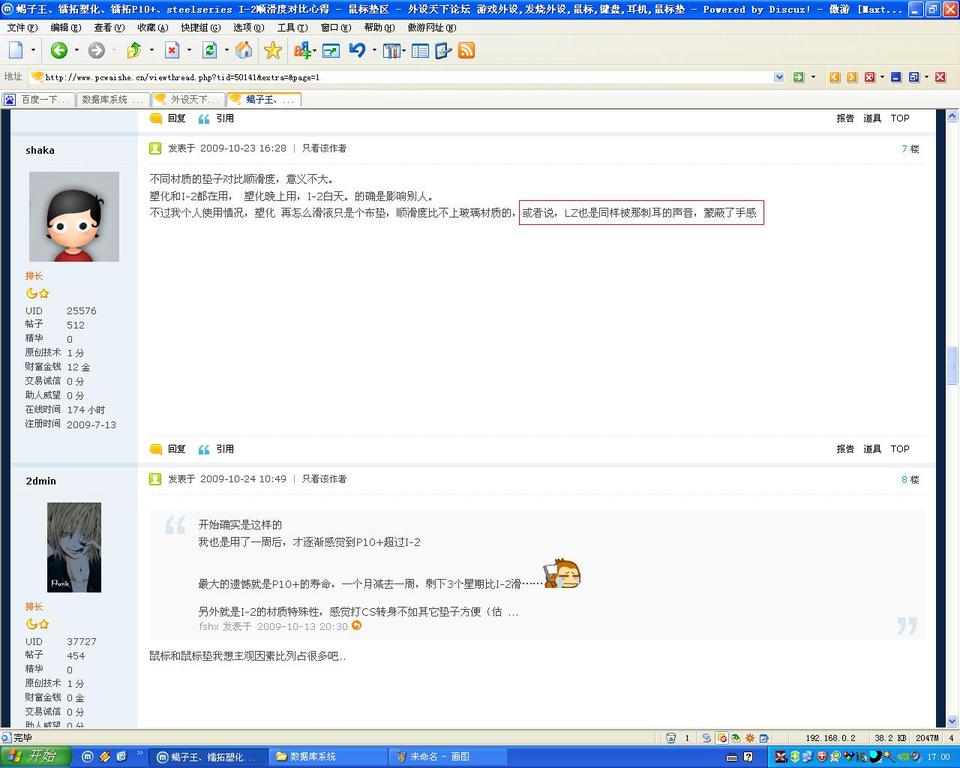The image size is (960, 768).
Task: Open the 工具 (Tools) menu
Action: pos(292,27)
